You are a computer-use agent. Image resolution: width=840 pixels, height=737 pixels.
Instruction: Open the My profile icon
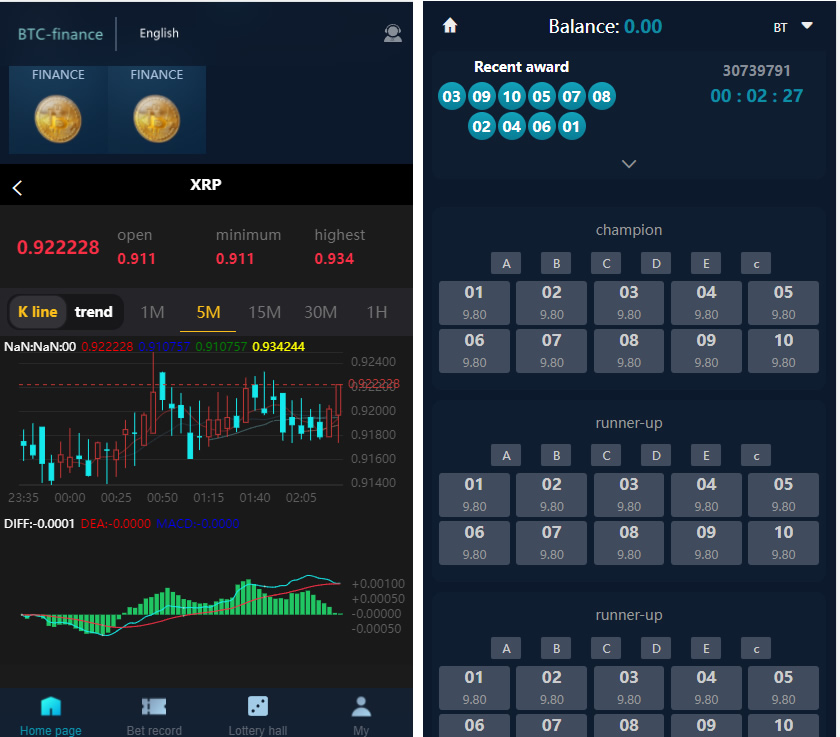pyautogui.click(x=361, y=706)
